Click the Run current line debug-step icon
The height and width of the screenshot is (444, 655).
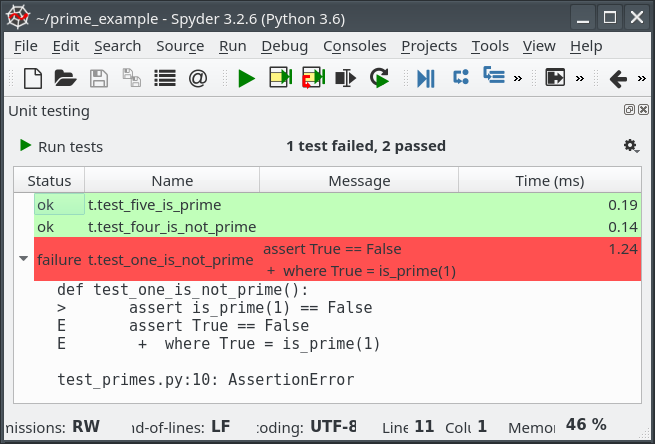pos(461,77)
